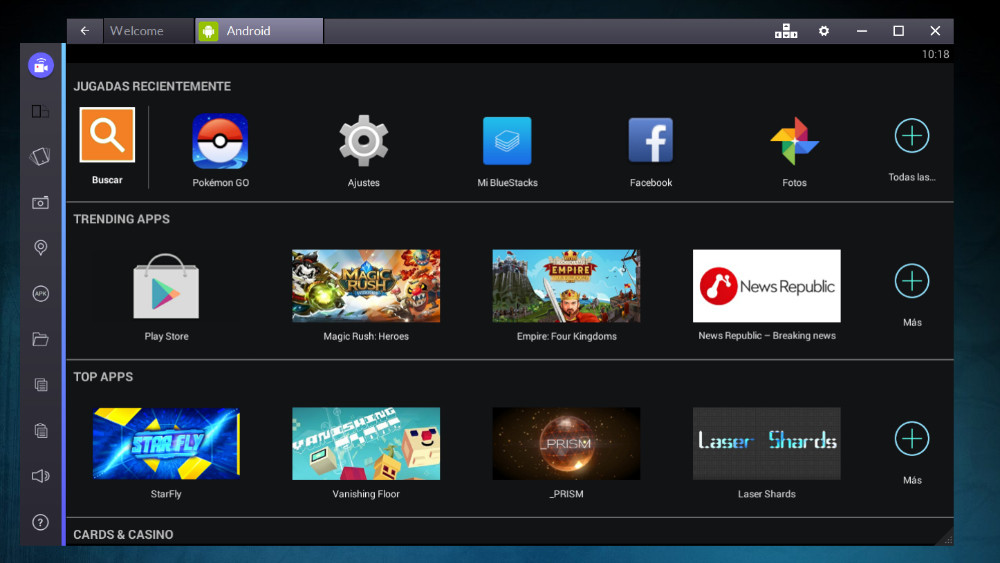Click the Laser Shards label text

tap(767, 494)
